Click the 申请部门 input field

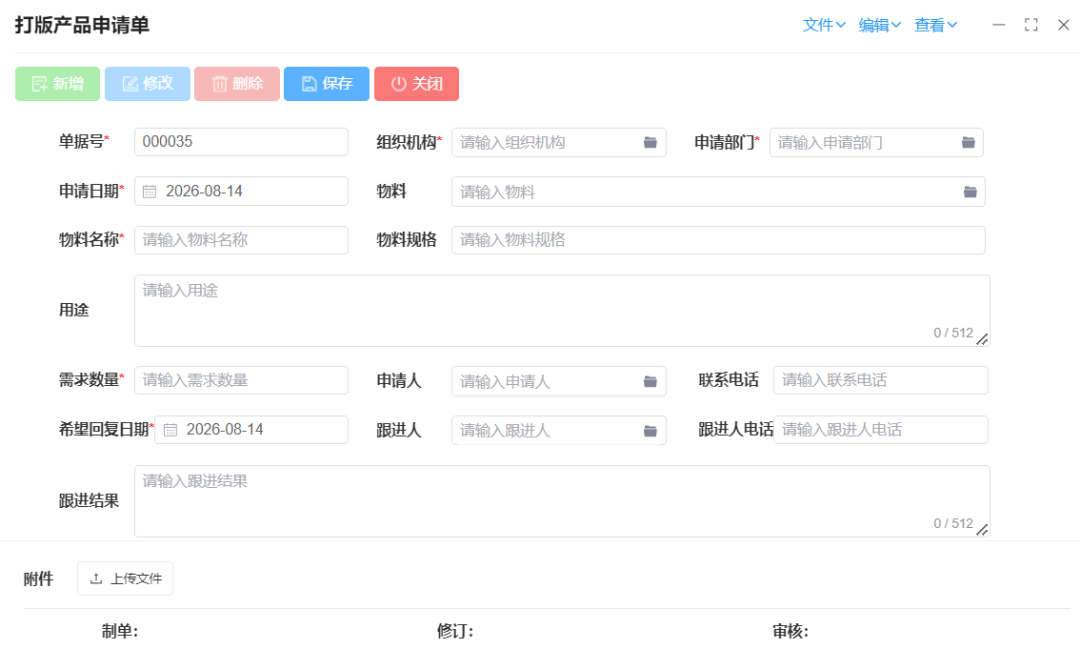876,143
